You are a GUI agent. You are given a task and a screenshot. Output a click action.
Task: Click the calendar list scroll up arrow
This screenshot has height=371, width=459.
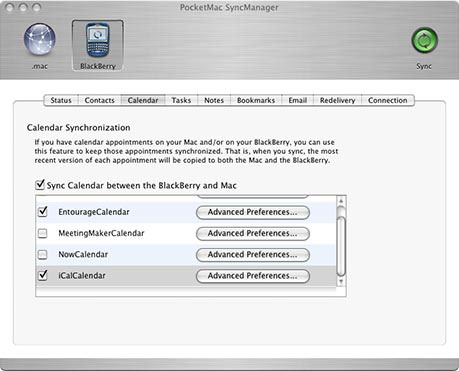(341, 201)
